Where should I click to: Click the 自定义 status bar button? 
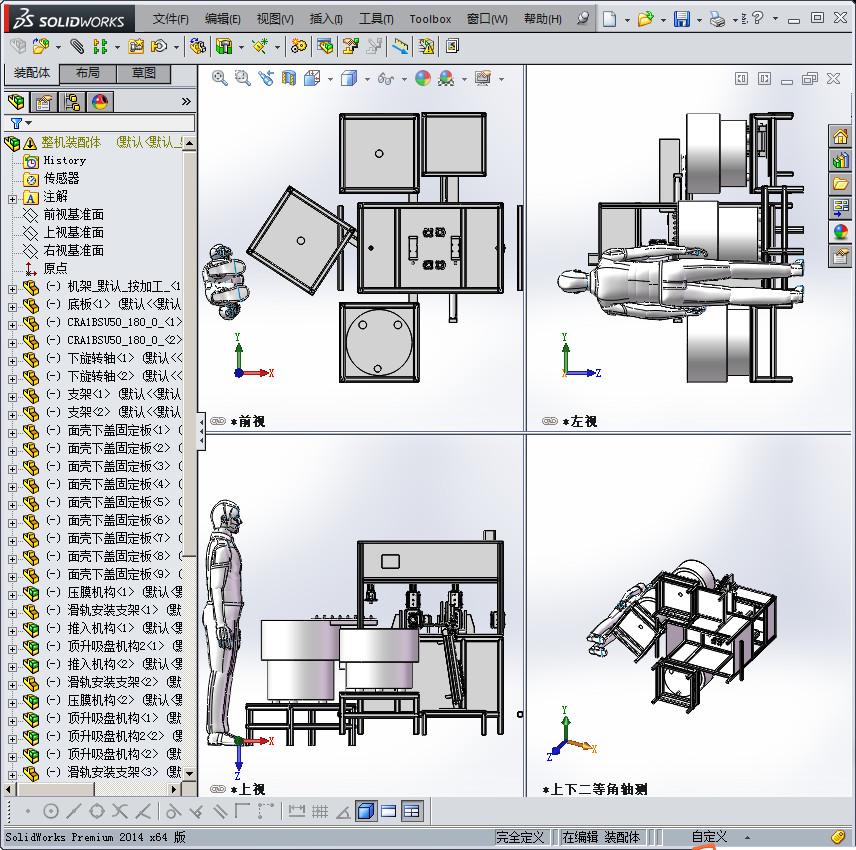(709, 836)
